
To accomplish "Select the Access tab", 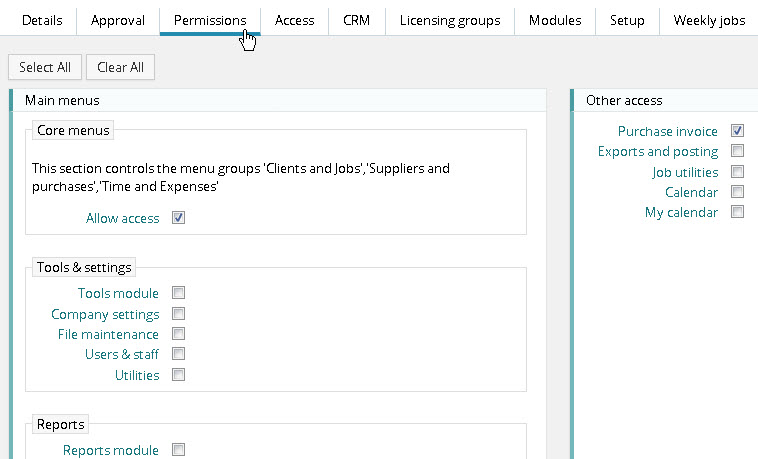I will [294, 20].
